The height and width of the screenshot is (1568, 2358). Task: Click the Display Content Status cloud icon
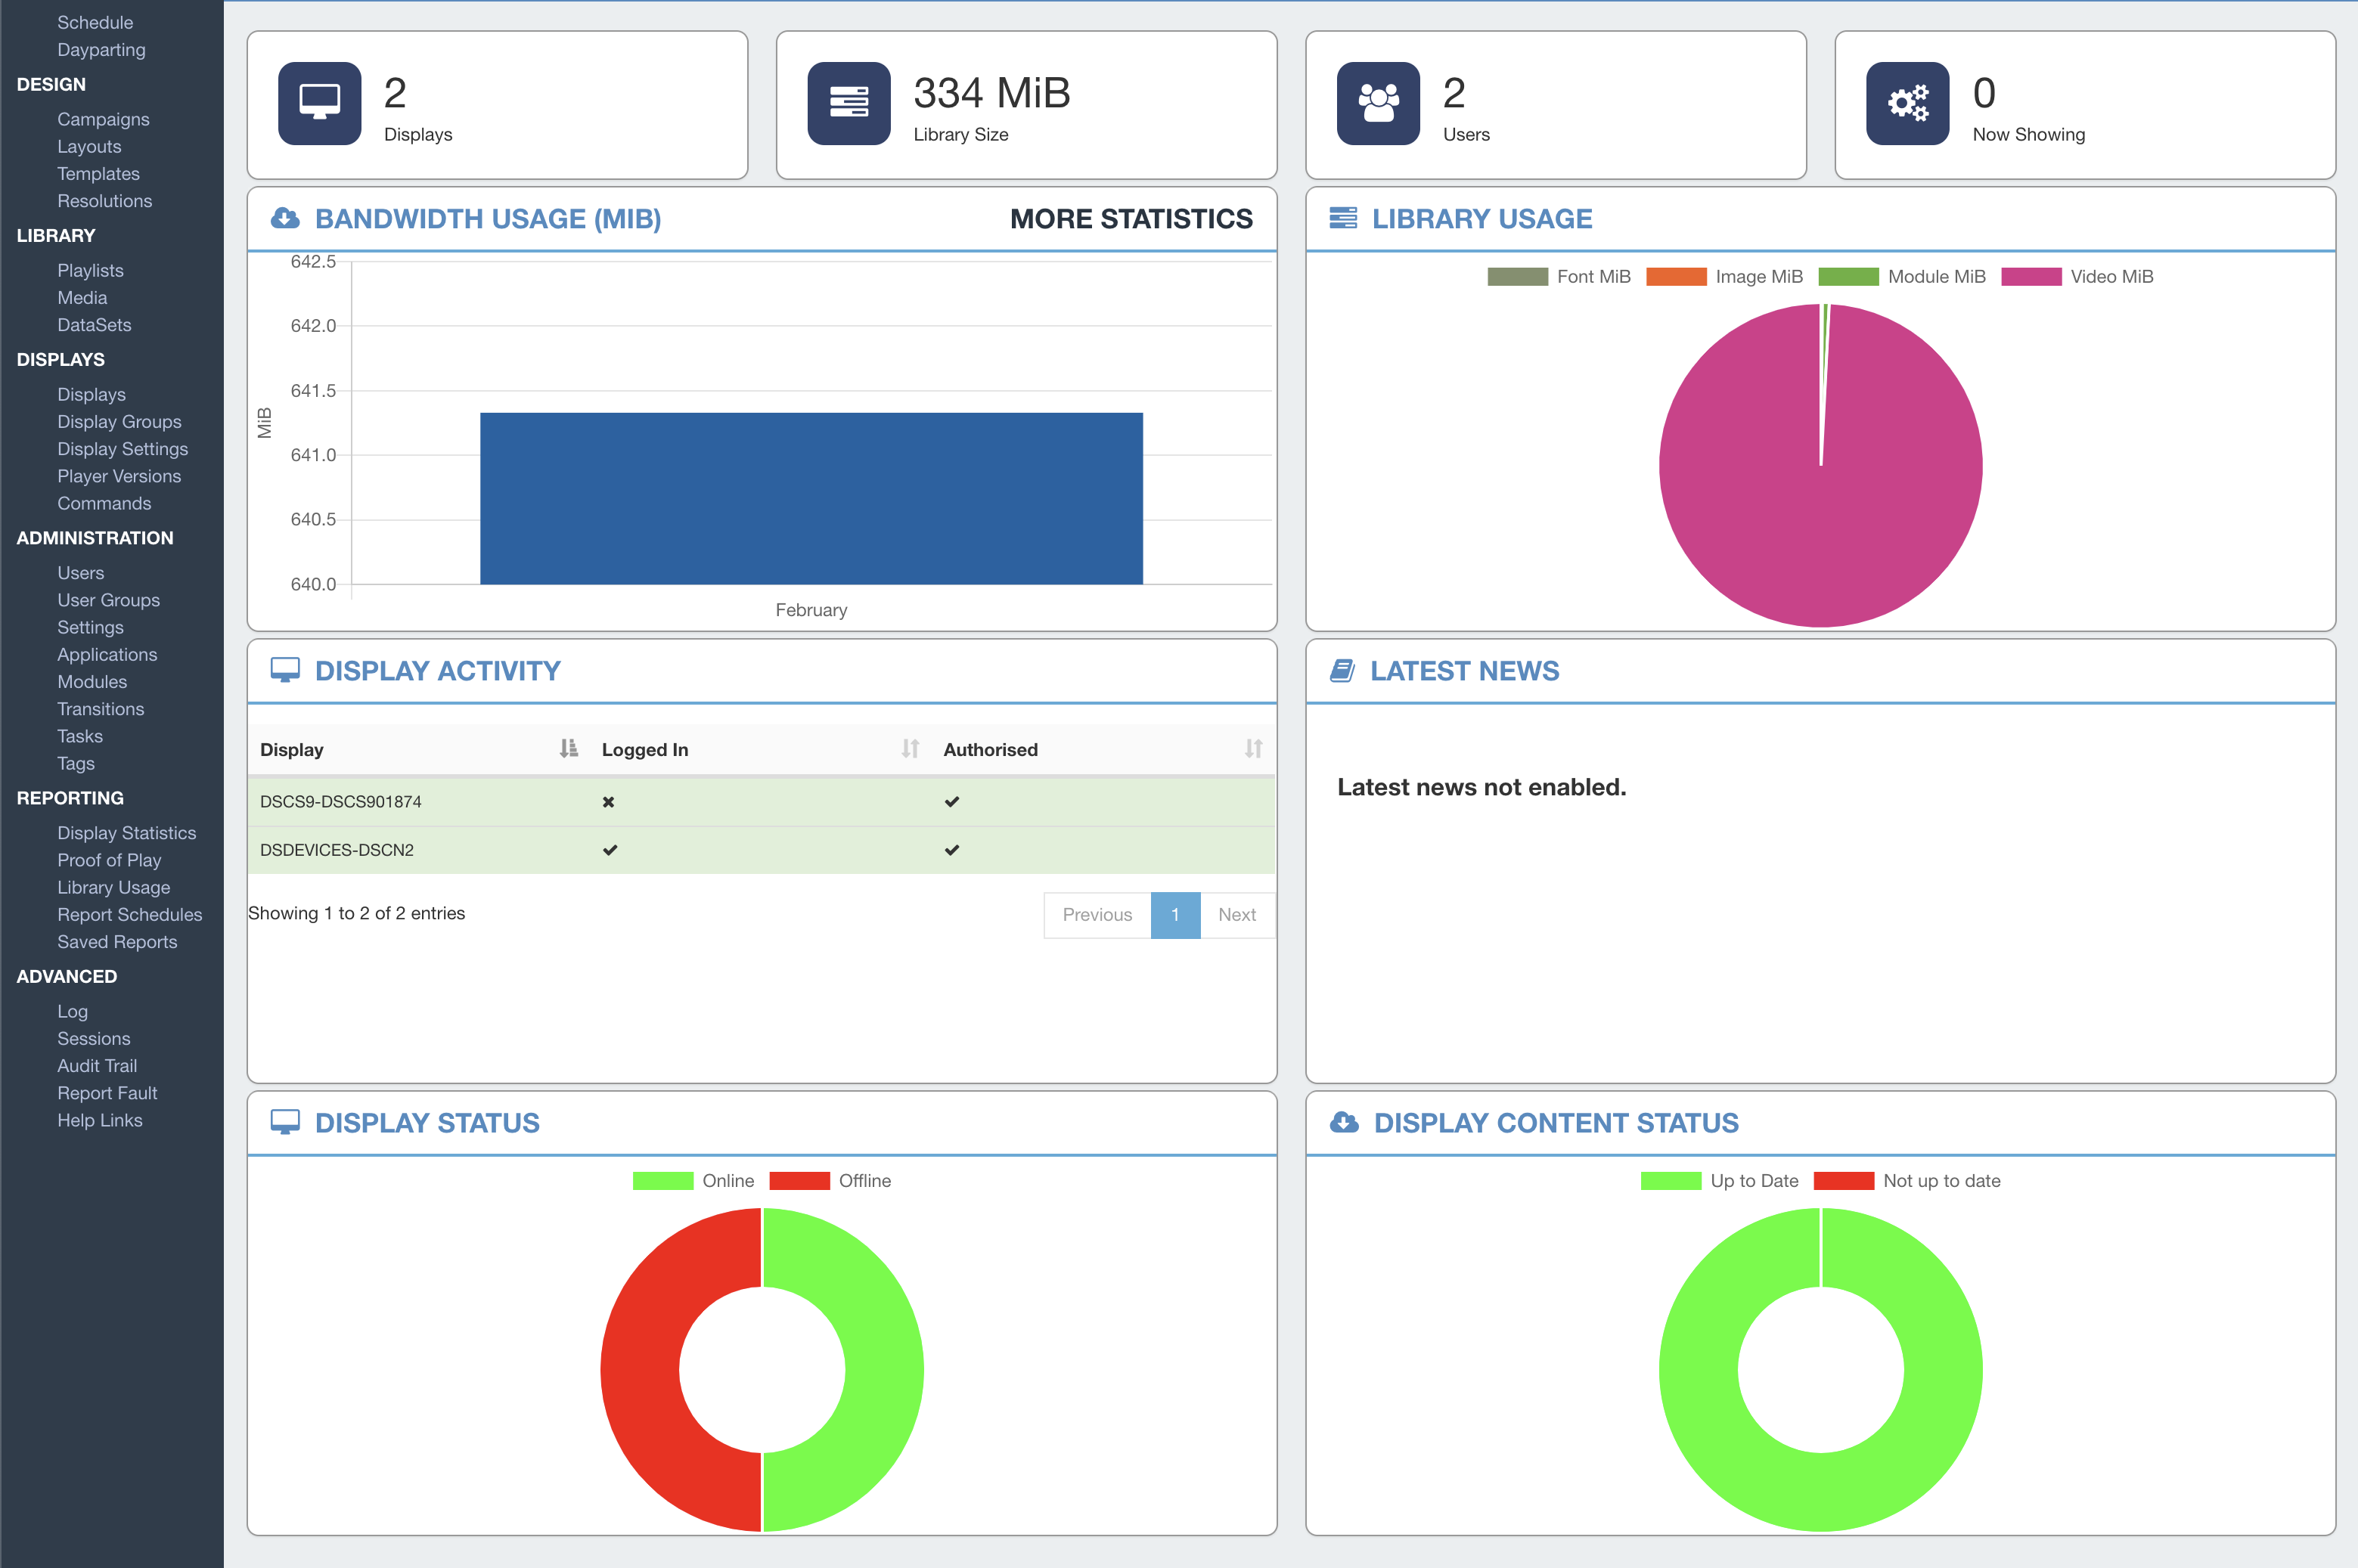coord(1344,1122)
